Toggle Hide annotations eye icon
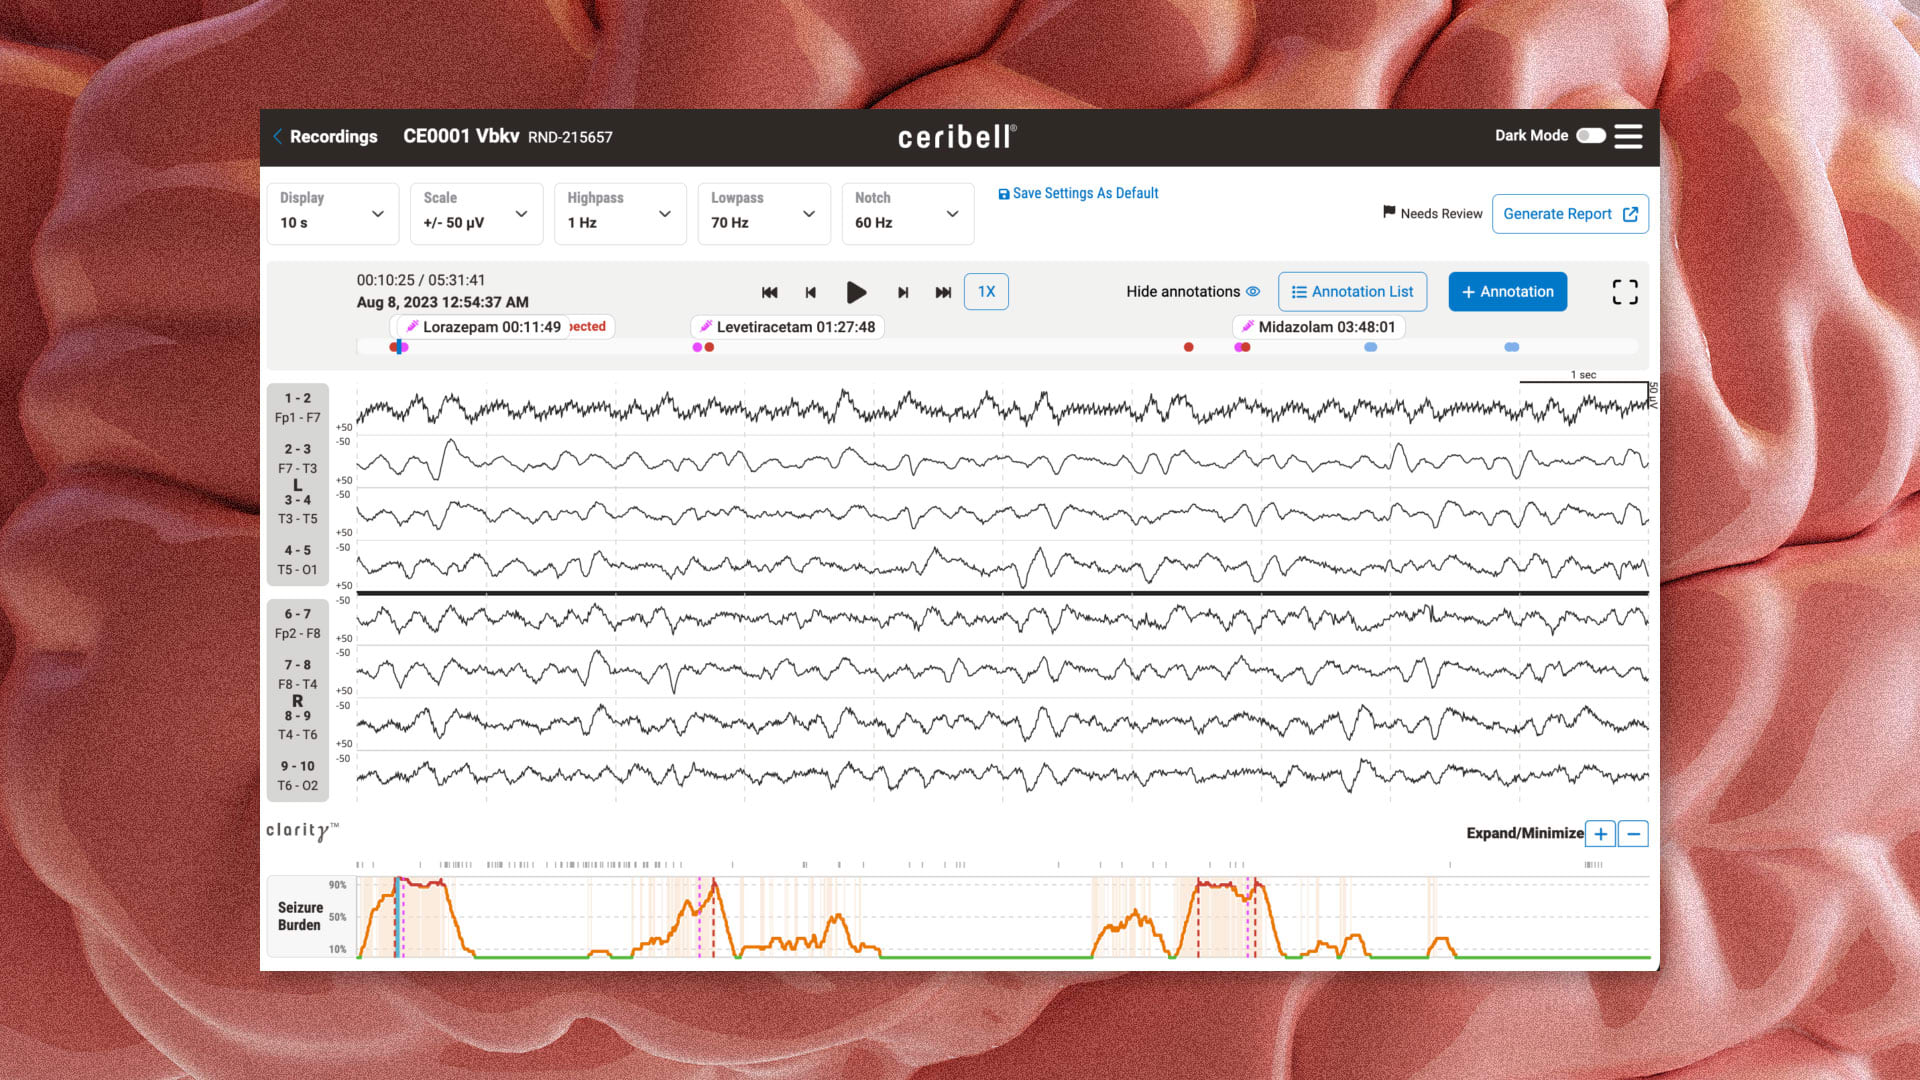The height and width of the screenshot is (1080, 1920). [1254, 291]
